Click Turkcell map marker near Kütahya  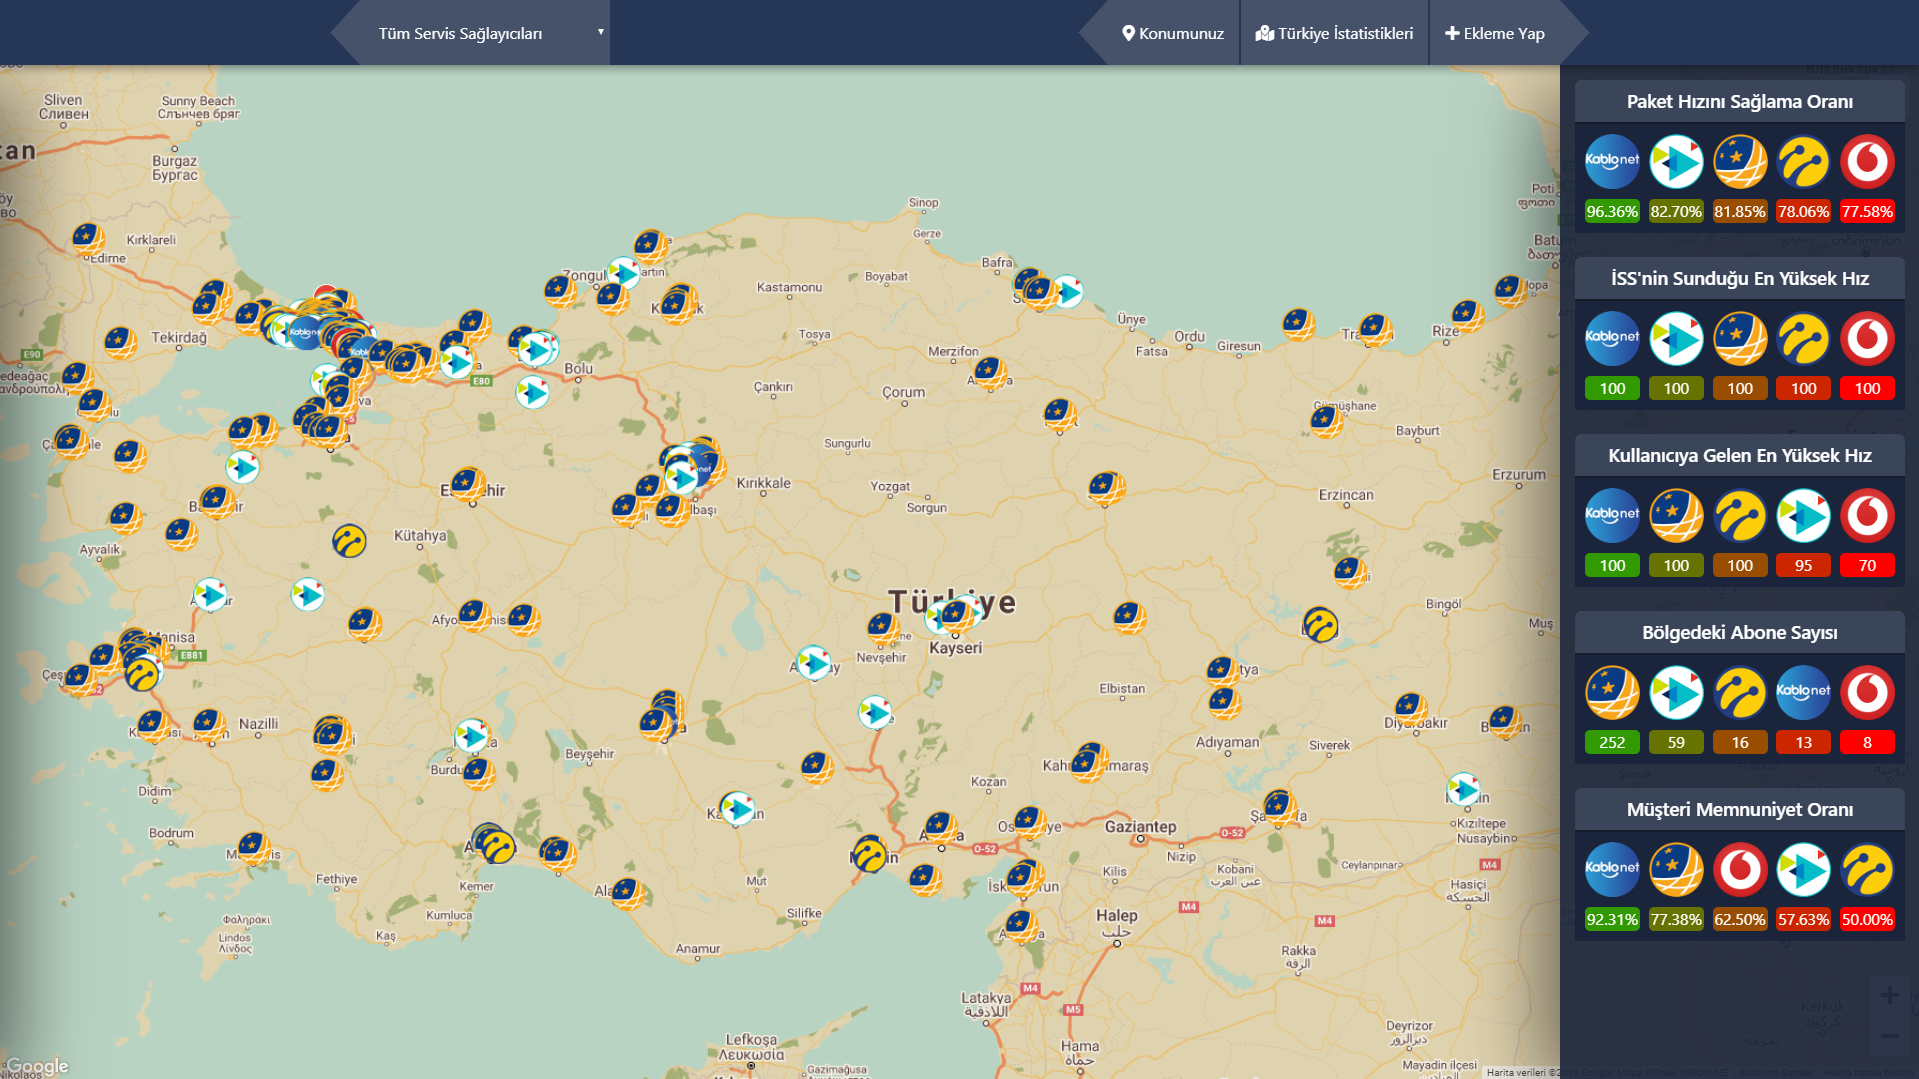click(x=349, y=541)
